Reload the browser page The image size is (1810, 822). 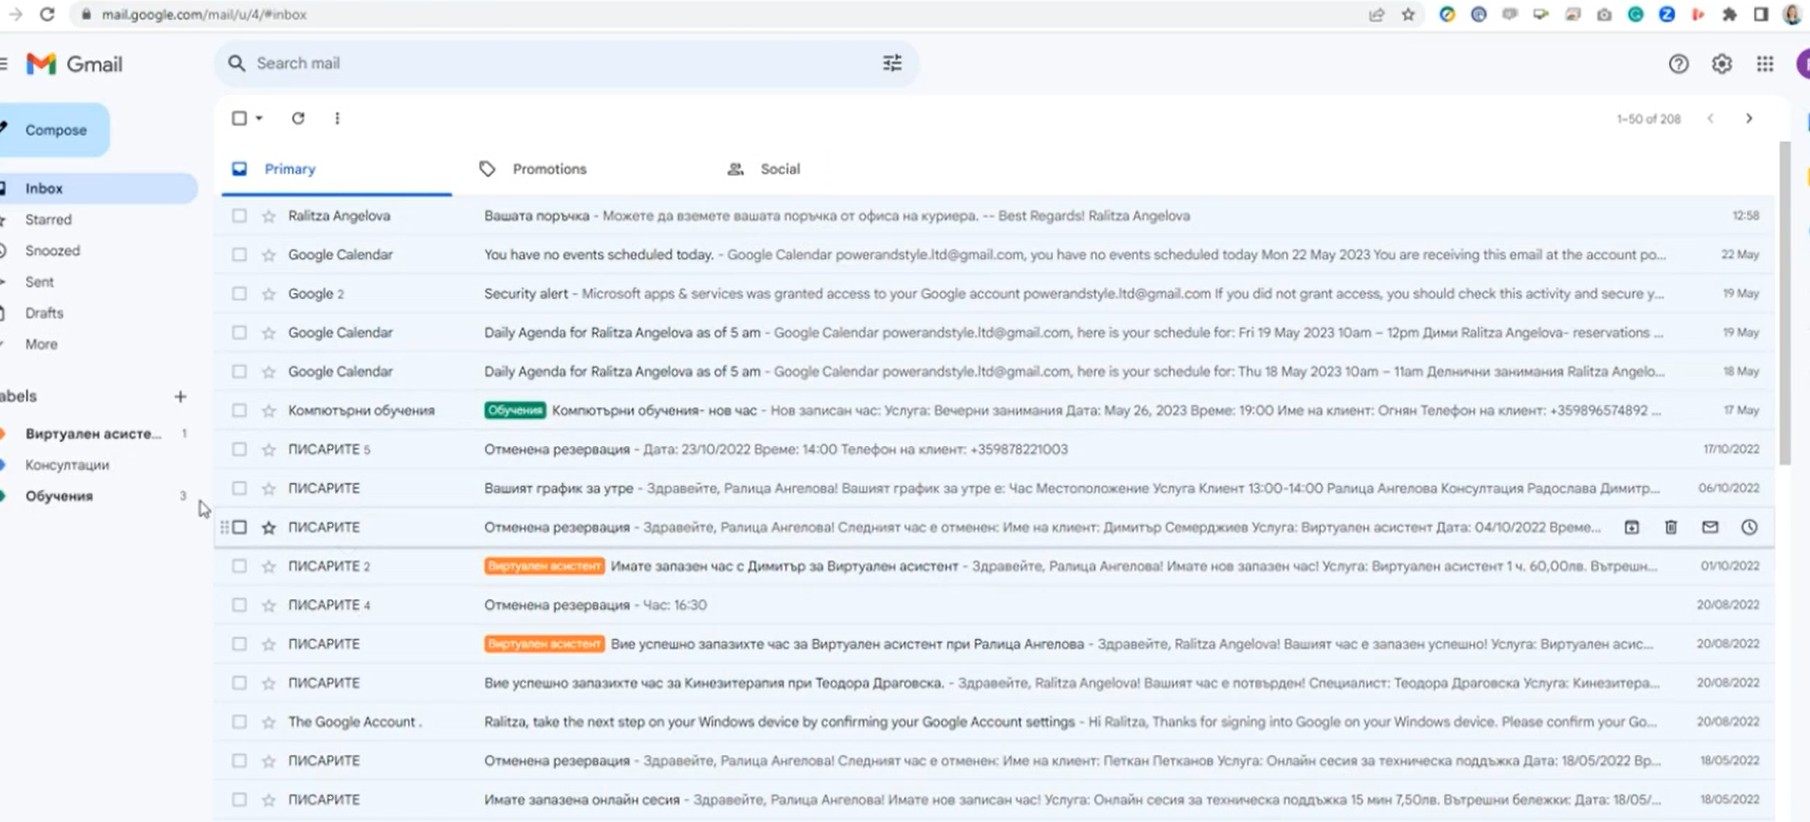tap(47, 14)
